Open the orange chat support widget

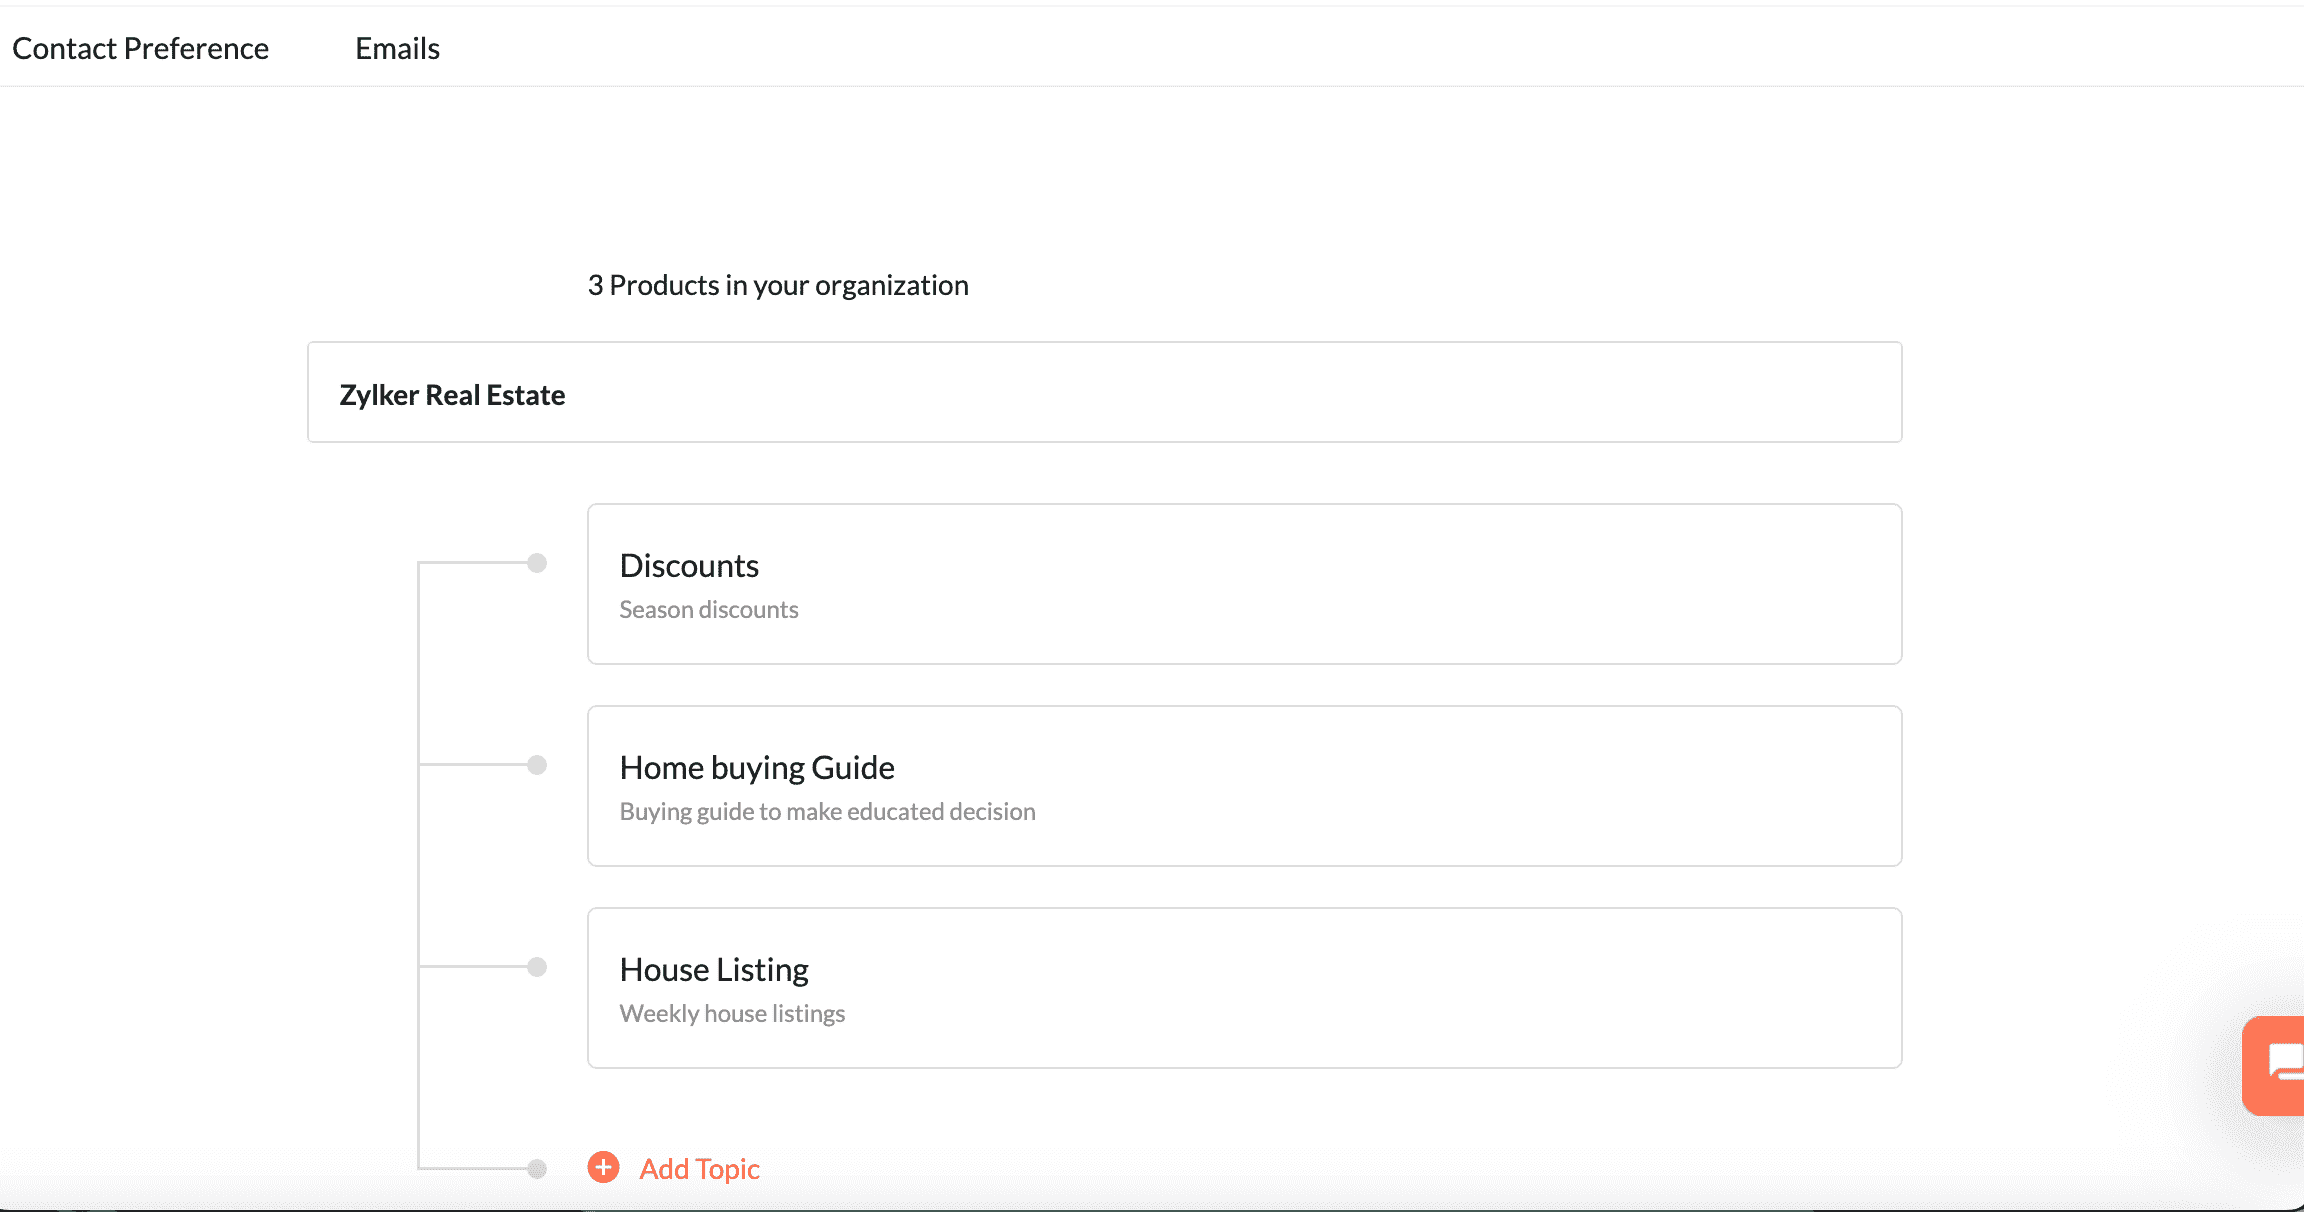tap(2274, 1065)
